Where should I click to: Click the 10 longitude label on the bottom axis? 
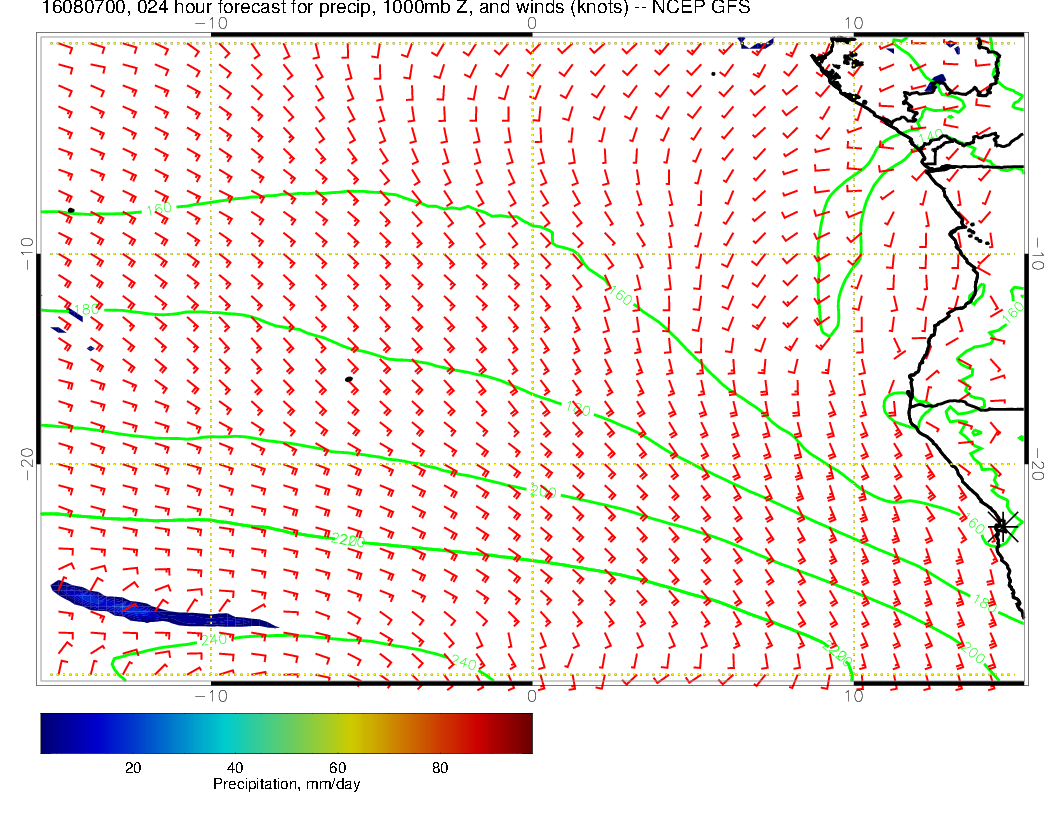point(853,695)
